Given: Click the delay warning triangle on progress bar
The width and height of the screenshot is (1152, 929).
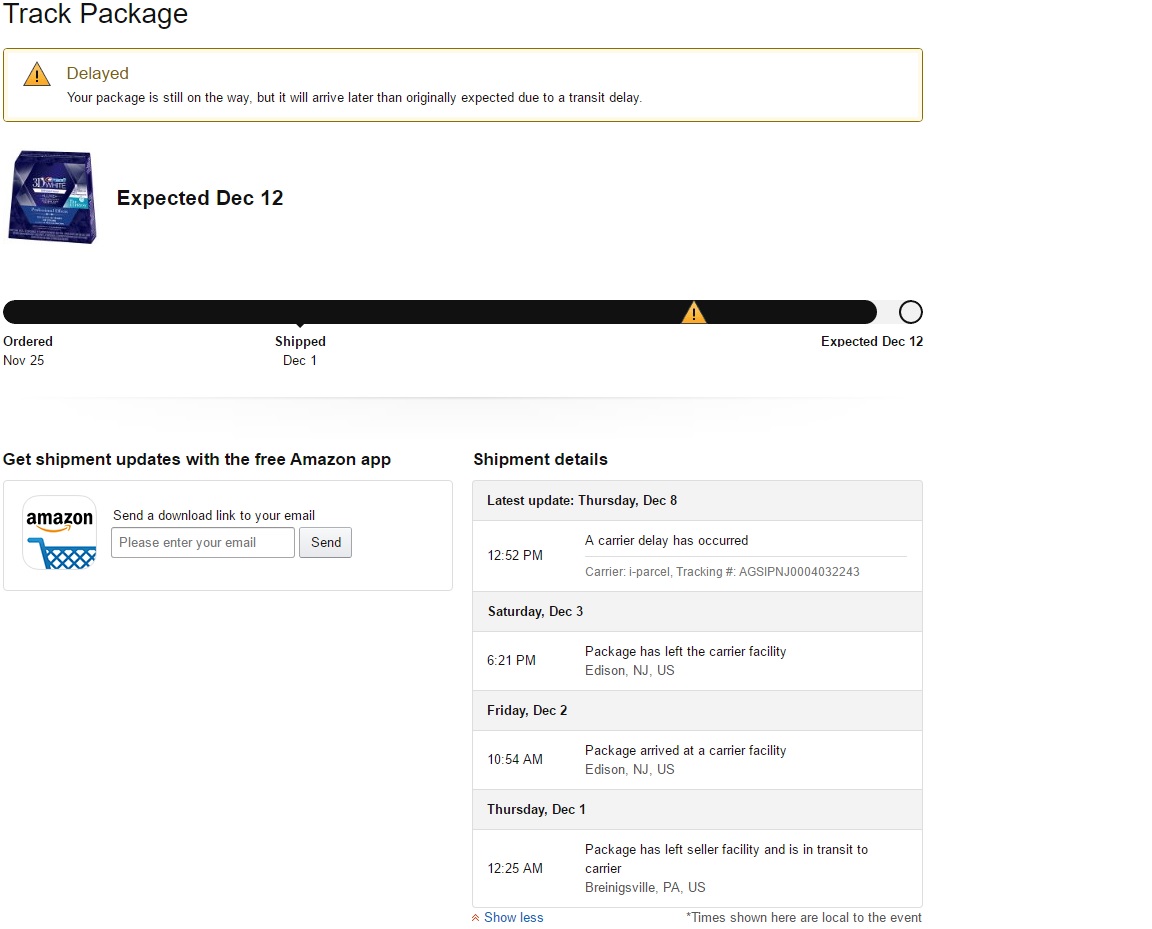Looking at the screenshot, I should click(x=693, y=313).
